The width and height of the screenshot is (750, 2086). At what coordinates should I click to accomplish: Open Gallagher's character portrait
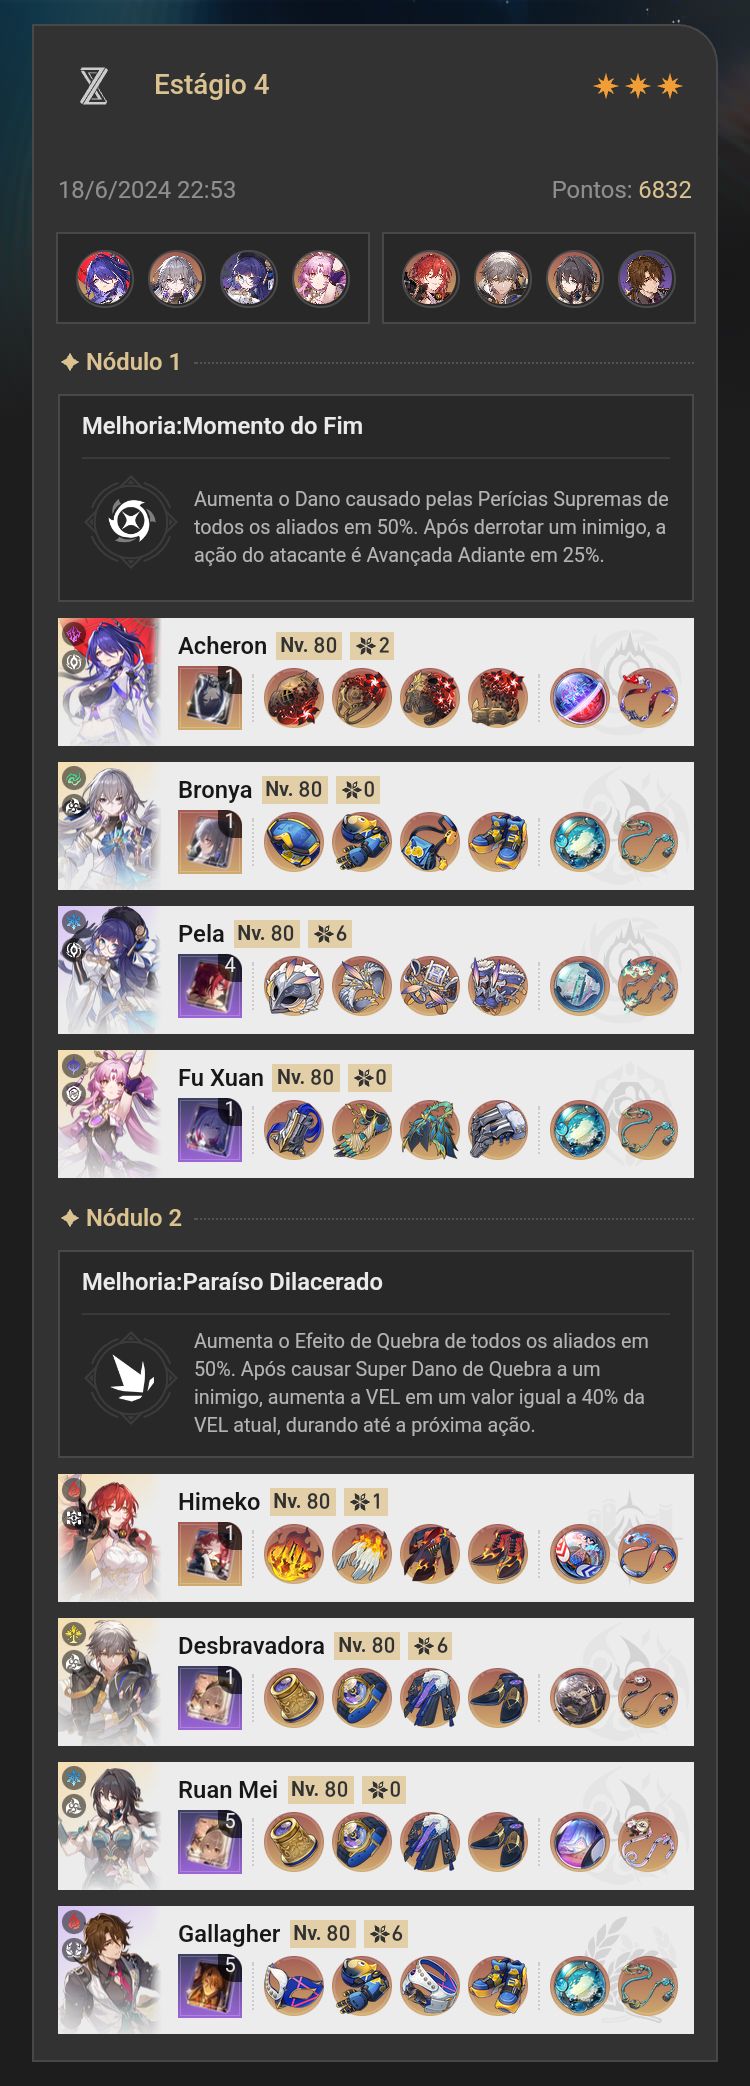point(110,1970)
